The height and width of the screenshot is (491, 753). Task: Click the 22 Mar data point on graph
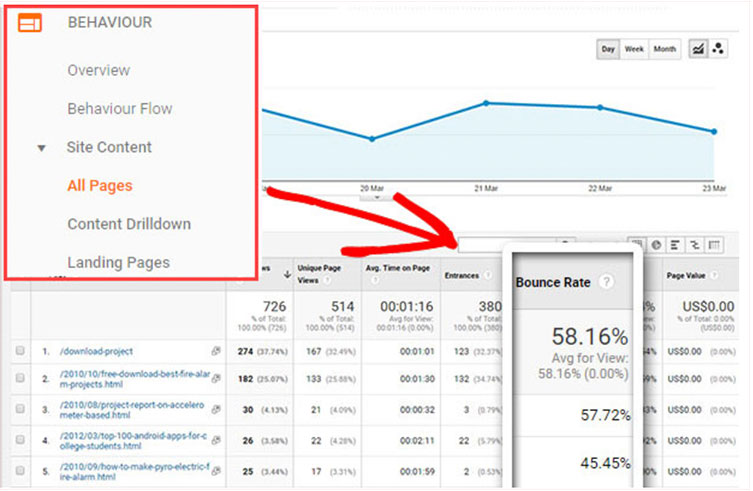(x=600, y=107)
